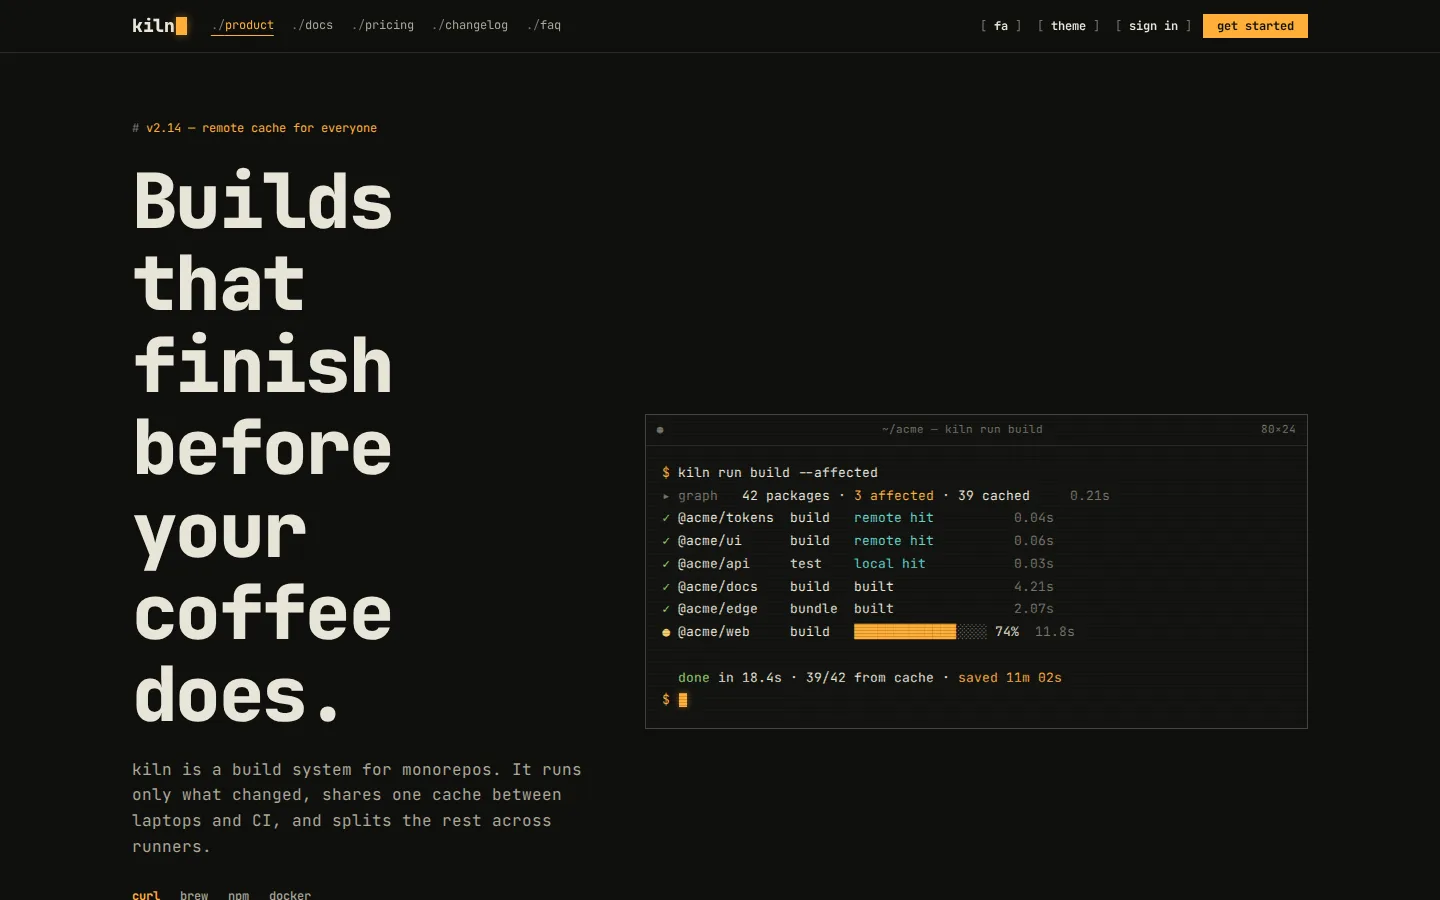Click the @acme/api checkmark icon

coord(666,564)
